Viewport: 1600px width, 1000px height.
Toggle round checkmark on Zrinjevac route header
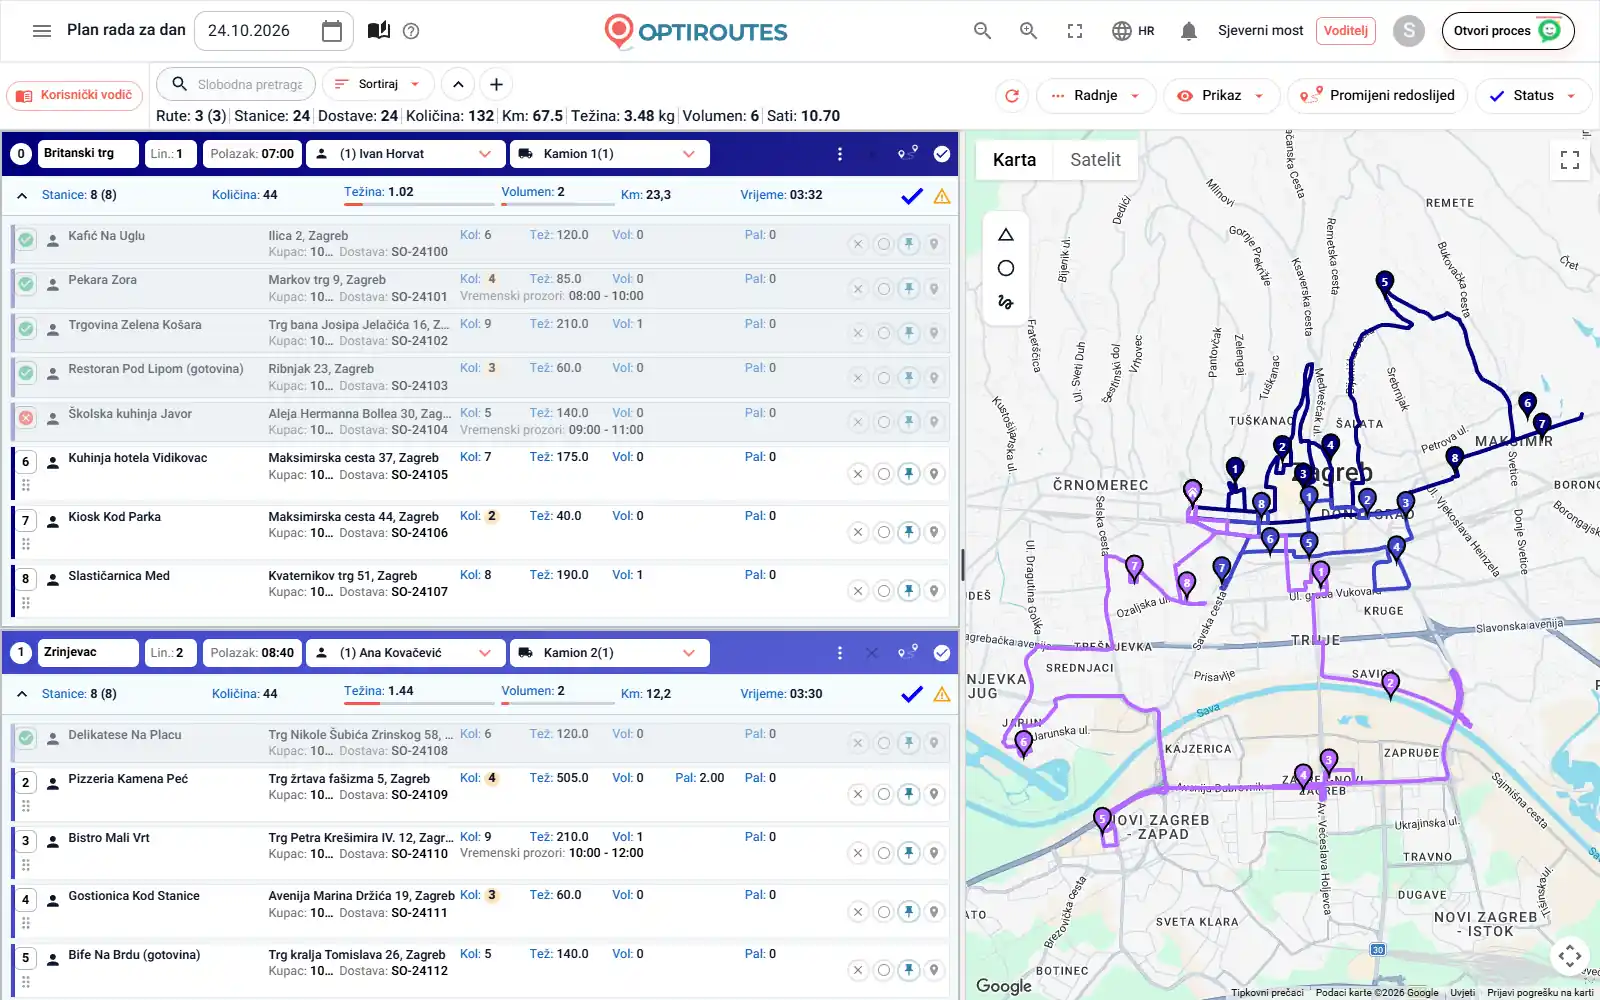[942, 653]
